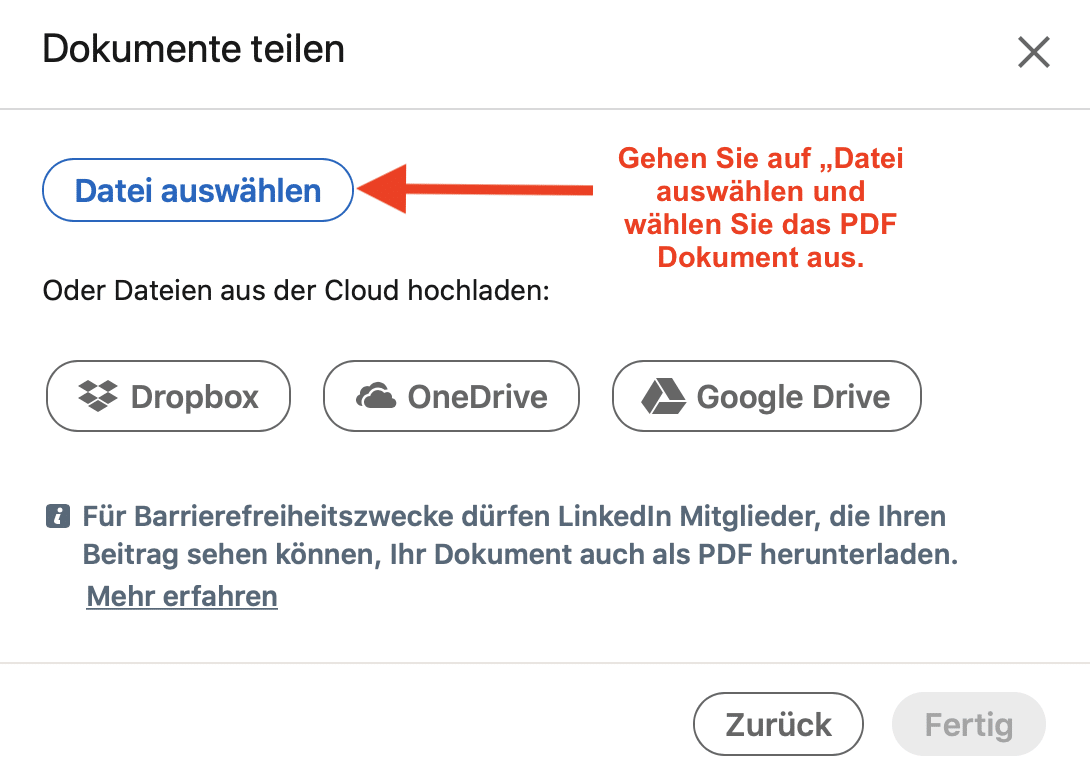Open the Mehr erfahren link

click(182, 597)
